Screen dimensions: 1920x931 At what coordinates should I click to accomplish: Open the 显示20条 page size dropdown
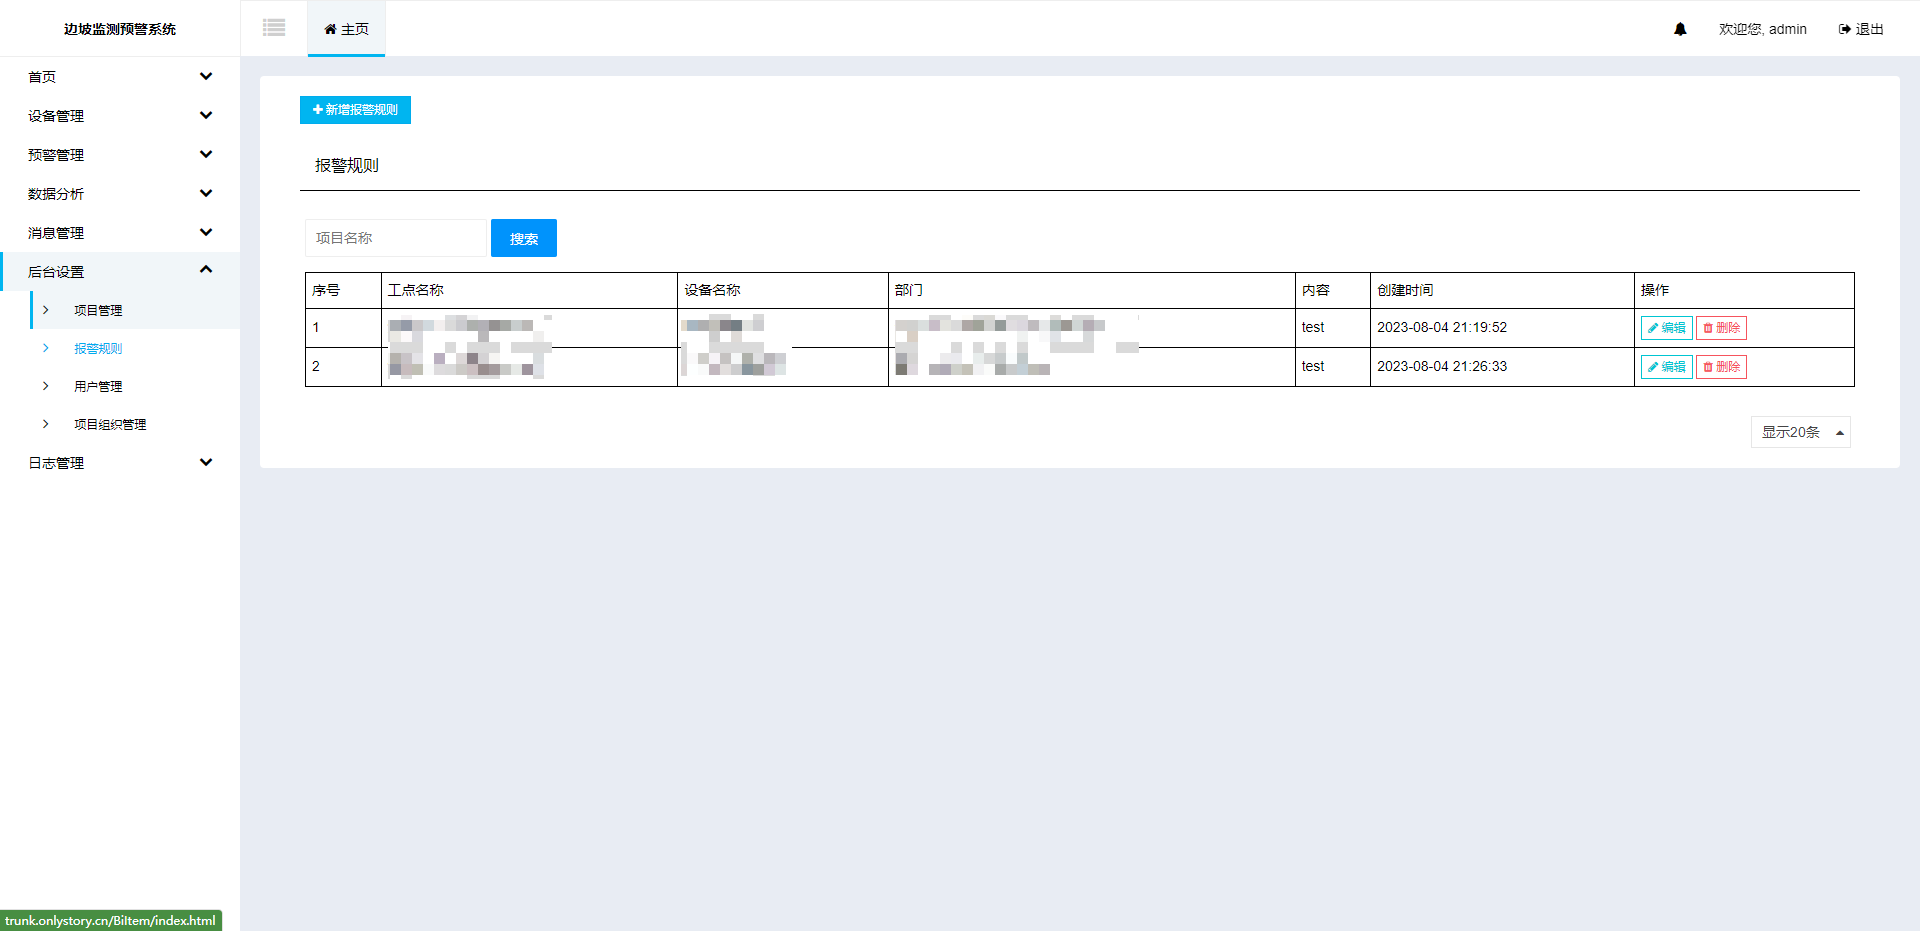pyautogui.click(x=1800, y=432)
